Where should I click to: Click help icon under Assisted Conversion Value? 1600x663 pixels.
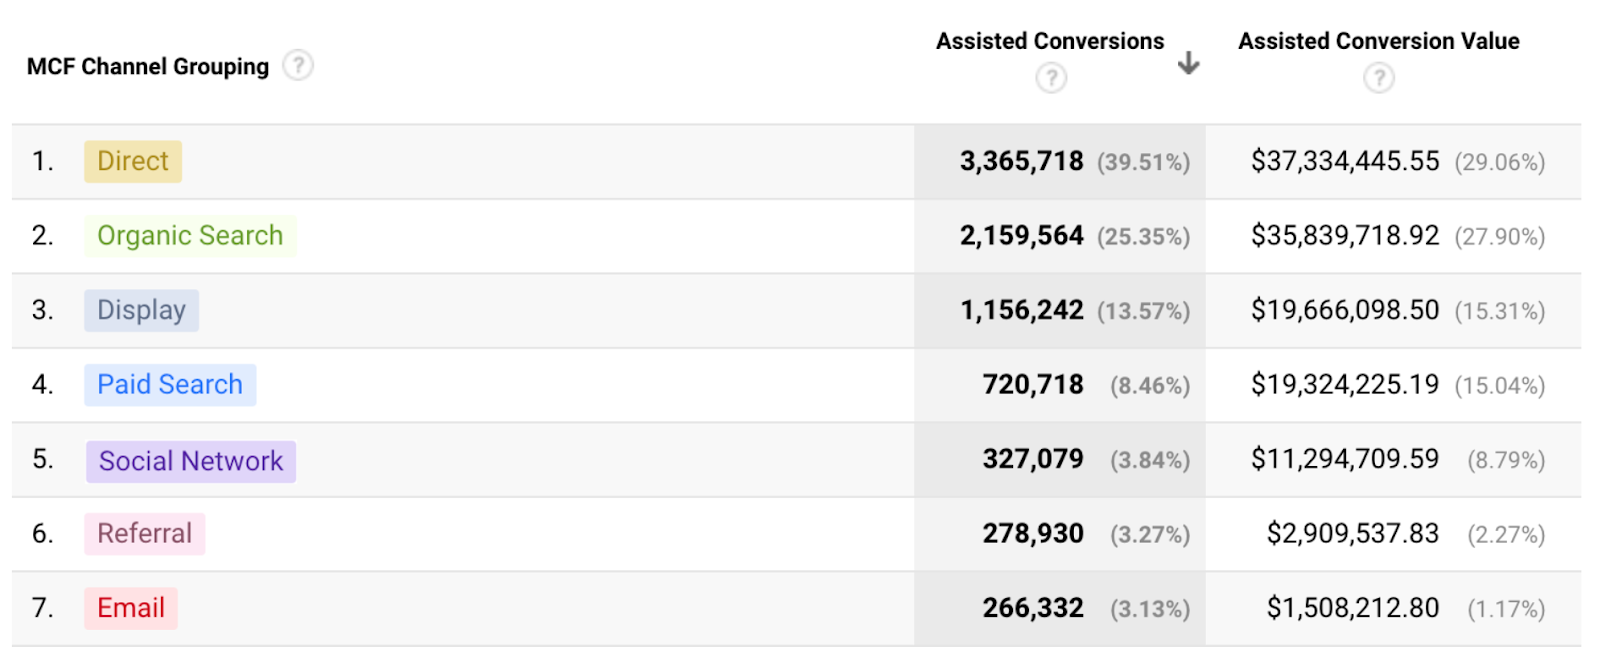tap(1378, 78)
